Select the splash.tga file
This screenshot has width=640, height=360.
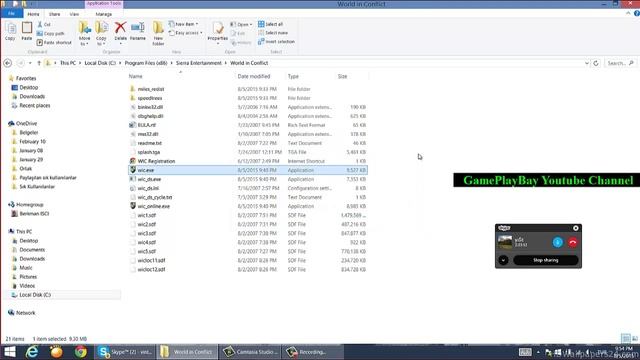pyautogui.click(x=149, y=152)
